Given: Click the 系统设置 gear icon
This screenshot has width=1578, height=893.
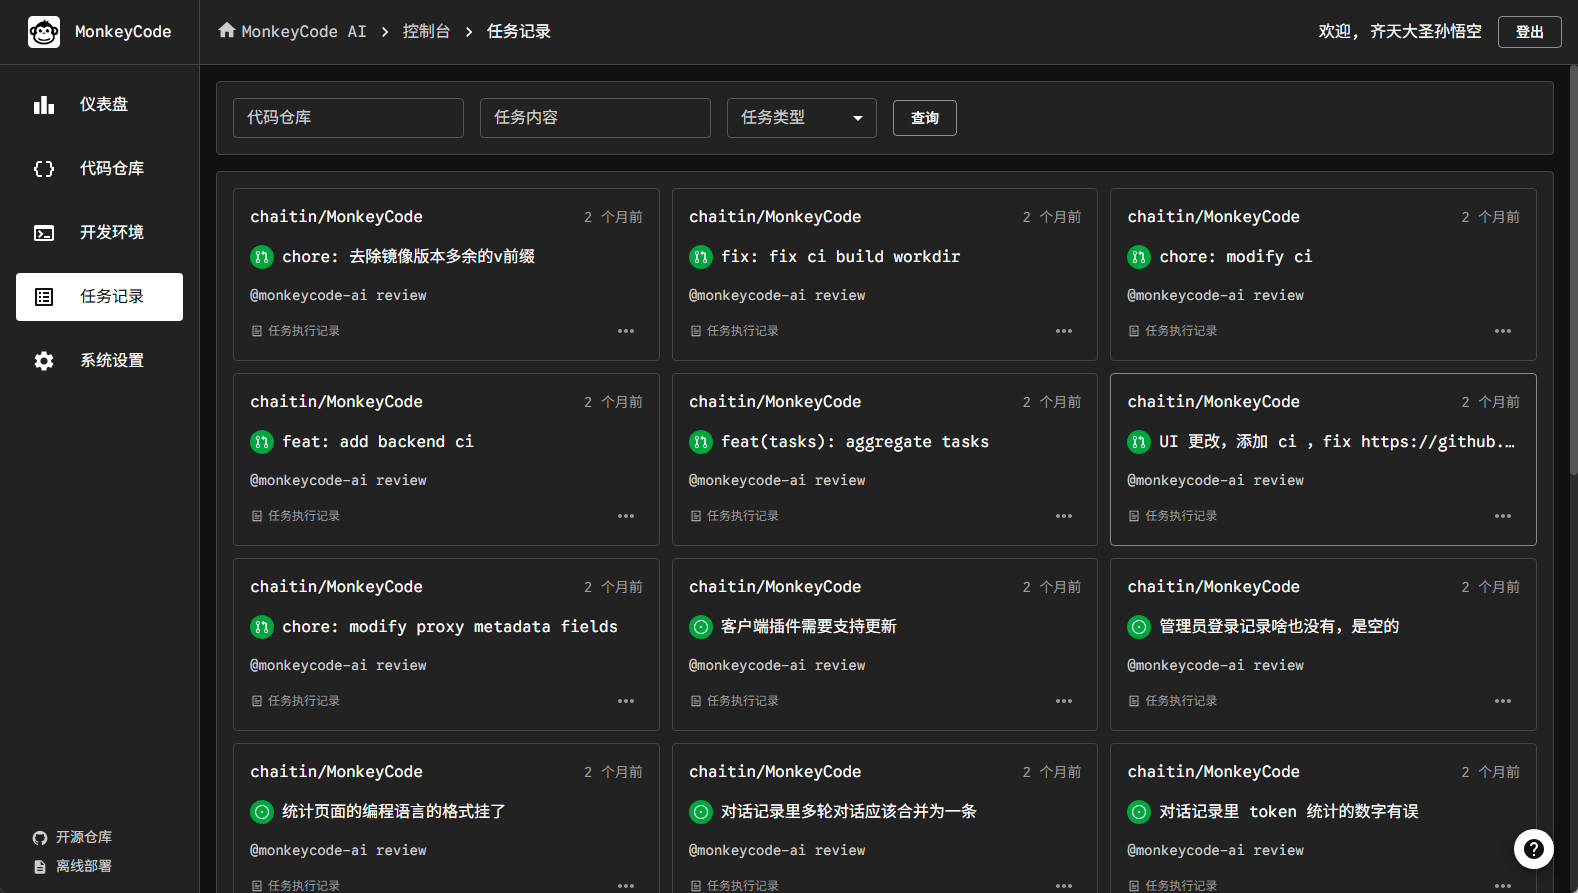Looking at the screenshot, I should click(44, 361).
